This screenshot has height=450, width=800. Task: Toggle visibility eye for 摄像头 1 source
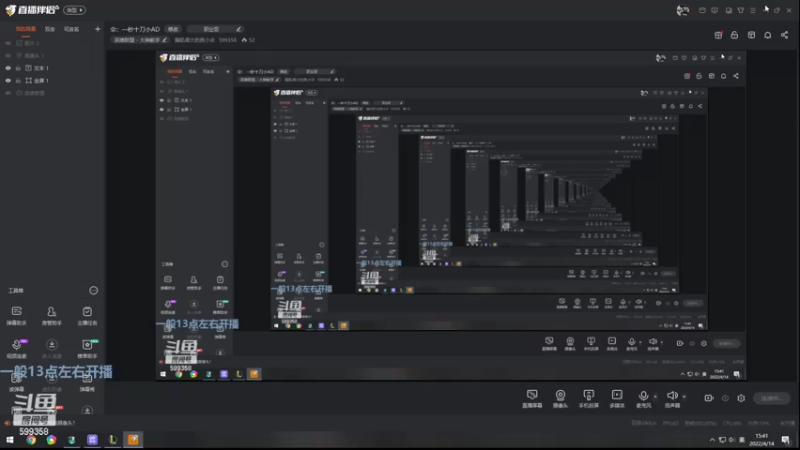[x=8, y=56]
